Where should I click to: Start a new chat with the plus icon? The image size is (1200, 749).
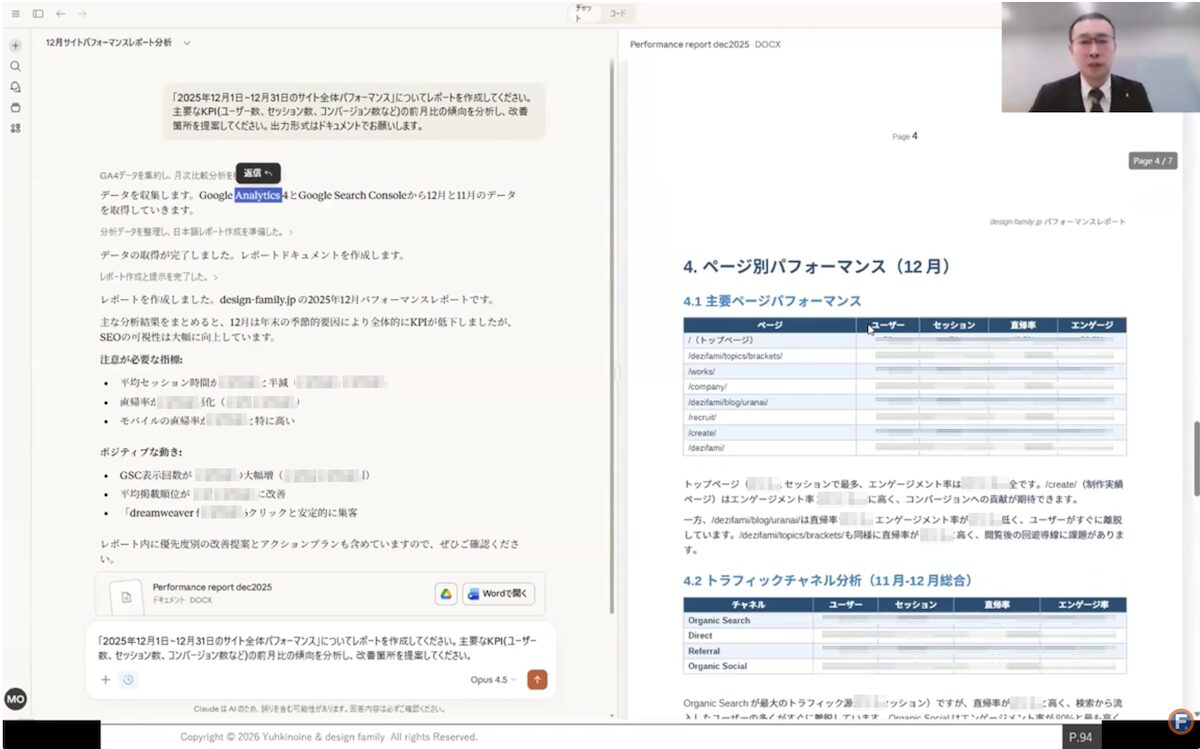pyautogui.click(x=15, y=46)
